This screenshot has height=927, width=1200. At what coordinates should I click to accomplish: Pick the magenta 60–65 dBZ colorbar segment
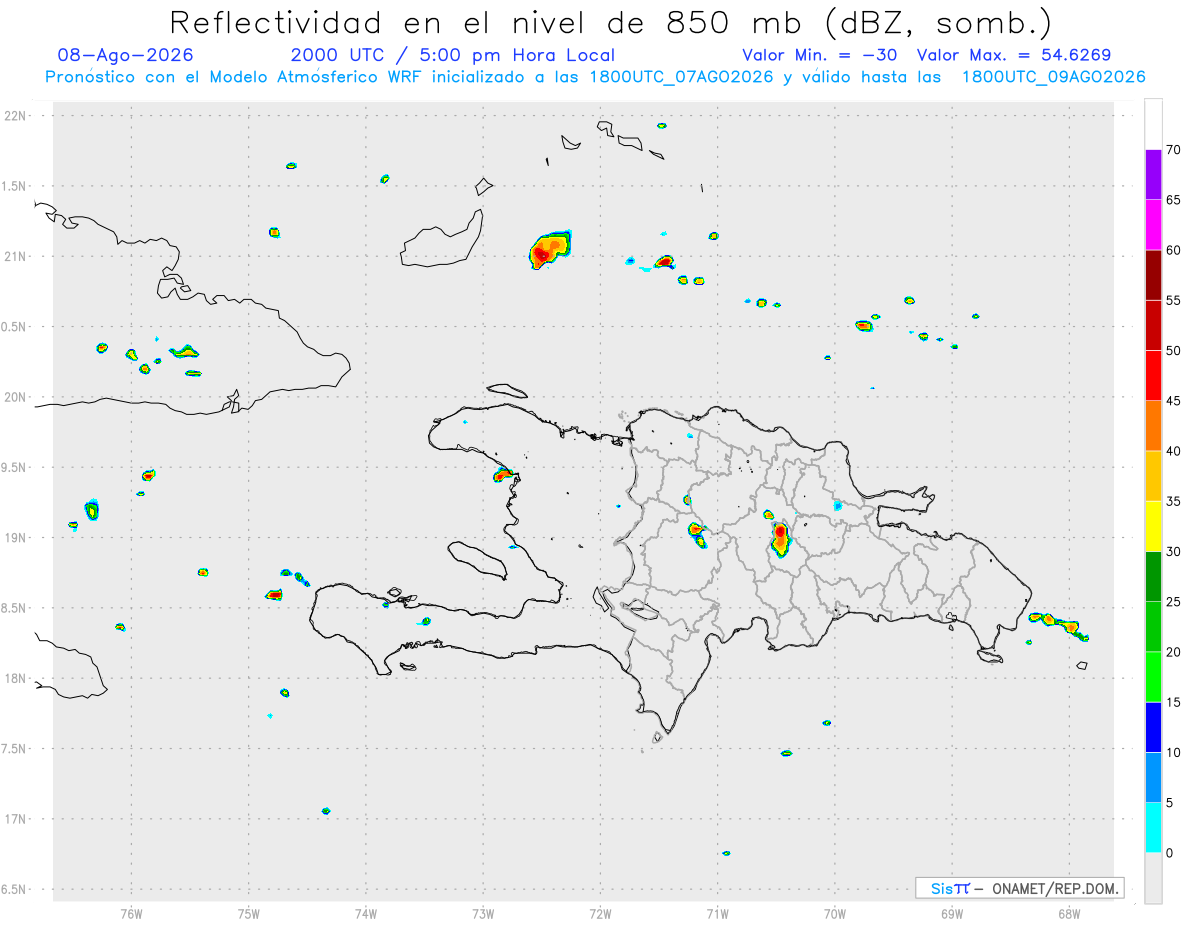pos(1153,225)
